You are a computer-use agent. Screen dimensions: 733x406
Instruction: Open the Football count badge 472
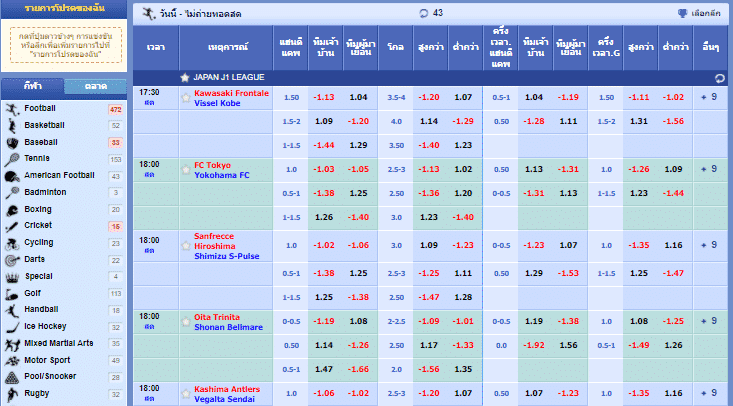tap(115, 110)
